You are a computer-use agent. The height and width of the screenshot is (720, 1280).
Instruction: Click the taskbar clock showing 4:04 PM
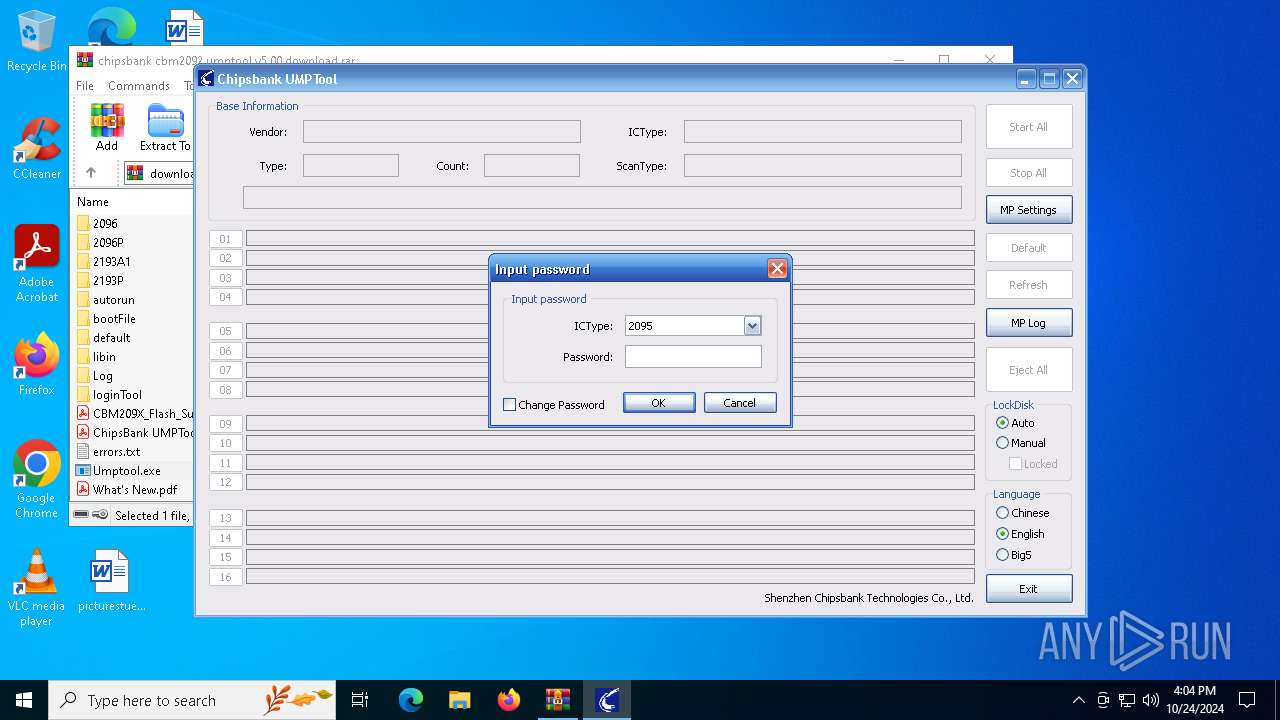[1195, 700]
